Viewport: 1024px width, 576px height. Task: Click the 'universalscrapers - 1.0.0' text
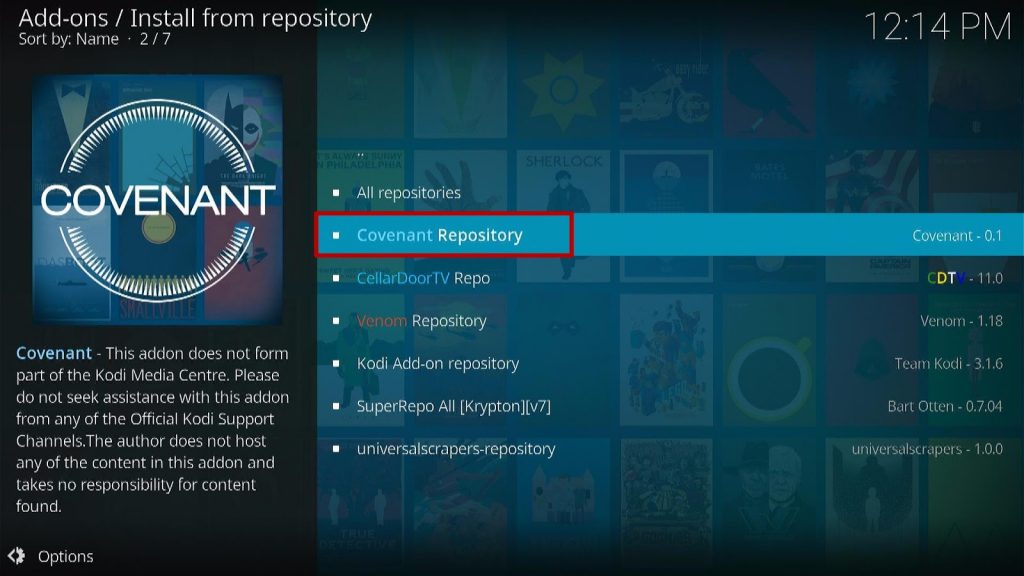coord(927,449)
